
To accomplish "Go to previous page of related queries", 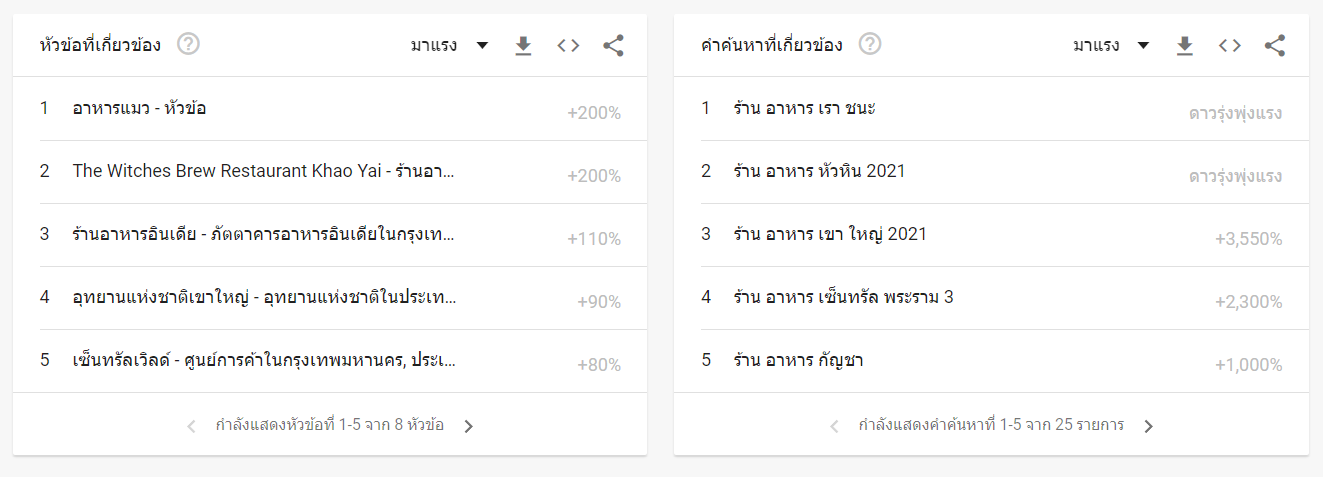I will [834, 426].
